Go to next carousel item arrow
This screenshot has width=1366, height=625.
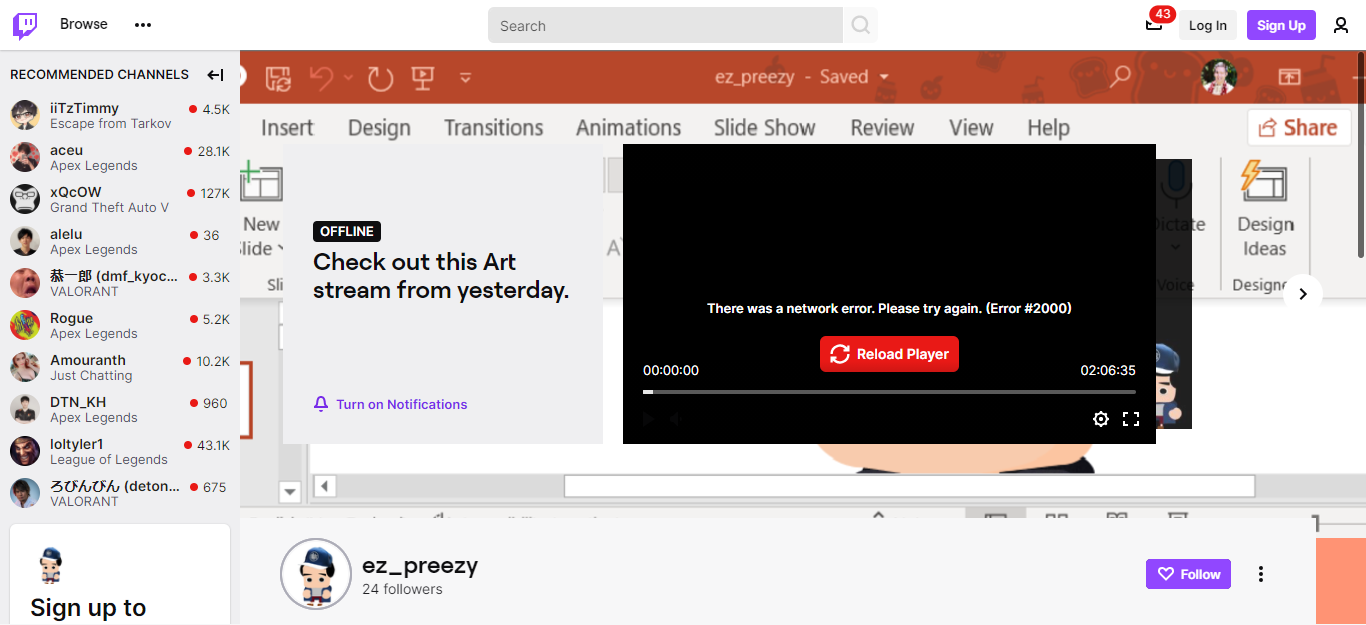click(x=1303, y=294)
